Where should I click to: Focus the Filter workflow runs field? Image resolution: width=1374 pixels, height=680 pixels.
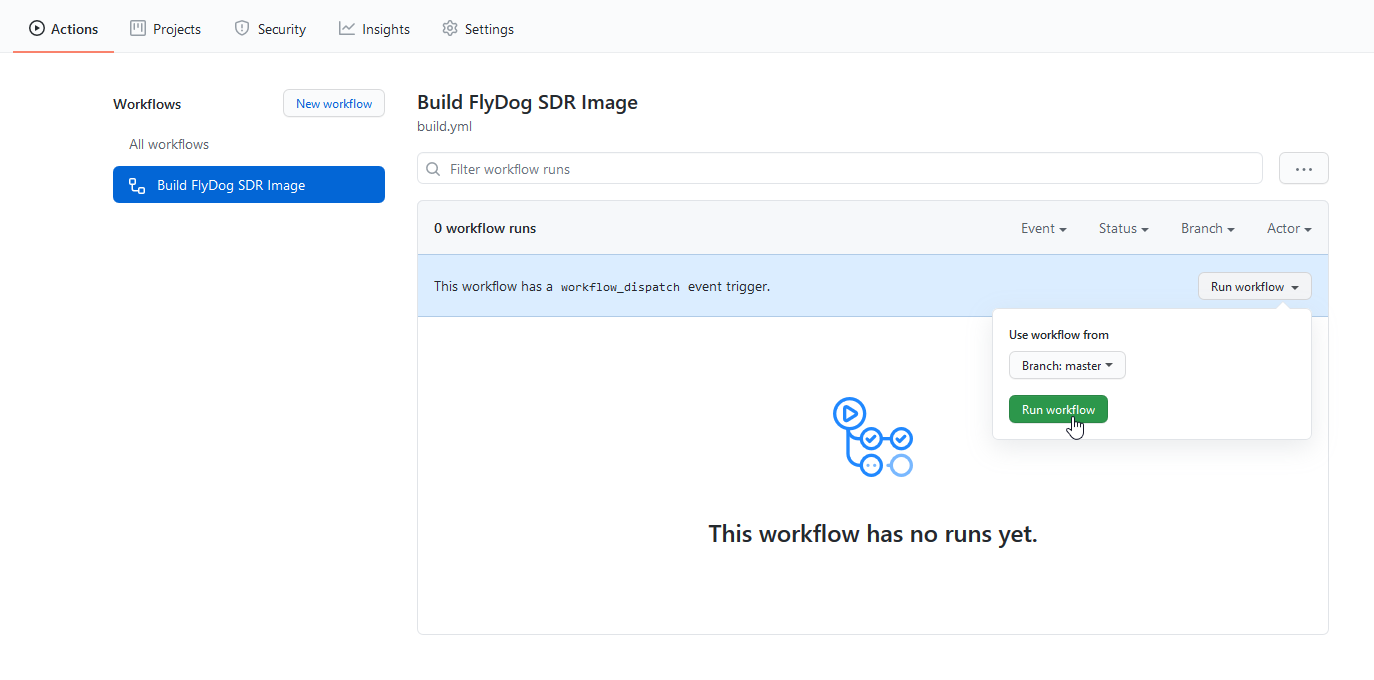840,169
